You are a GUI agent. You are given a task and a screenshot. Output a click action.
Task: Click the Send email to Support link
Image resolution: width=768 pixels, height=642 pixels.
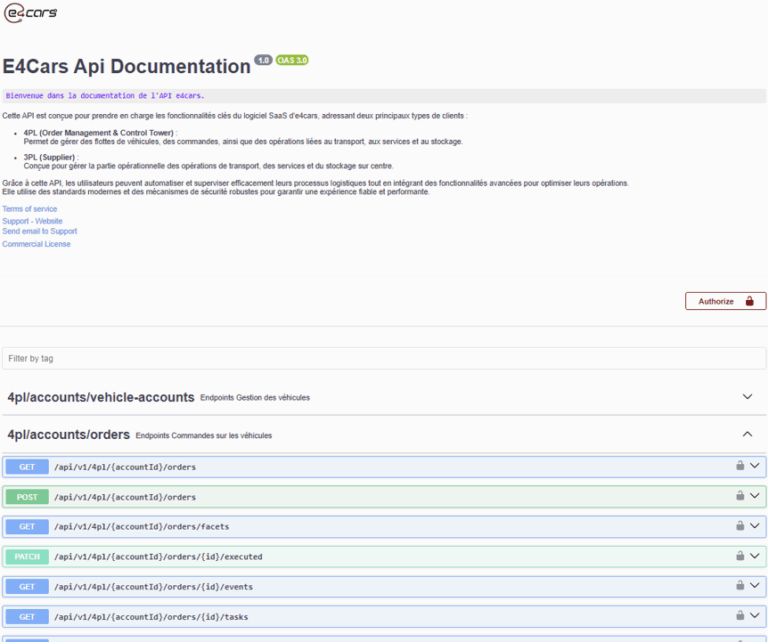pos(39,231)
